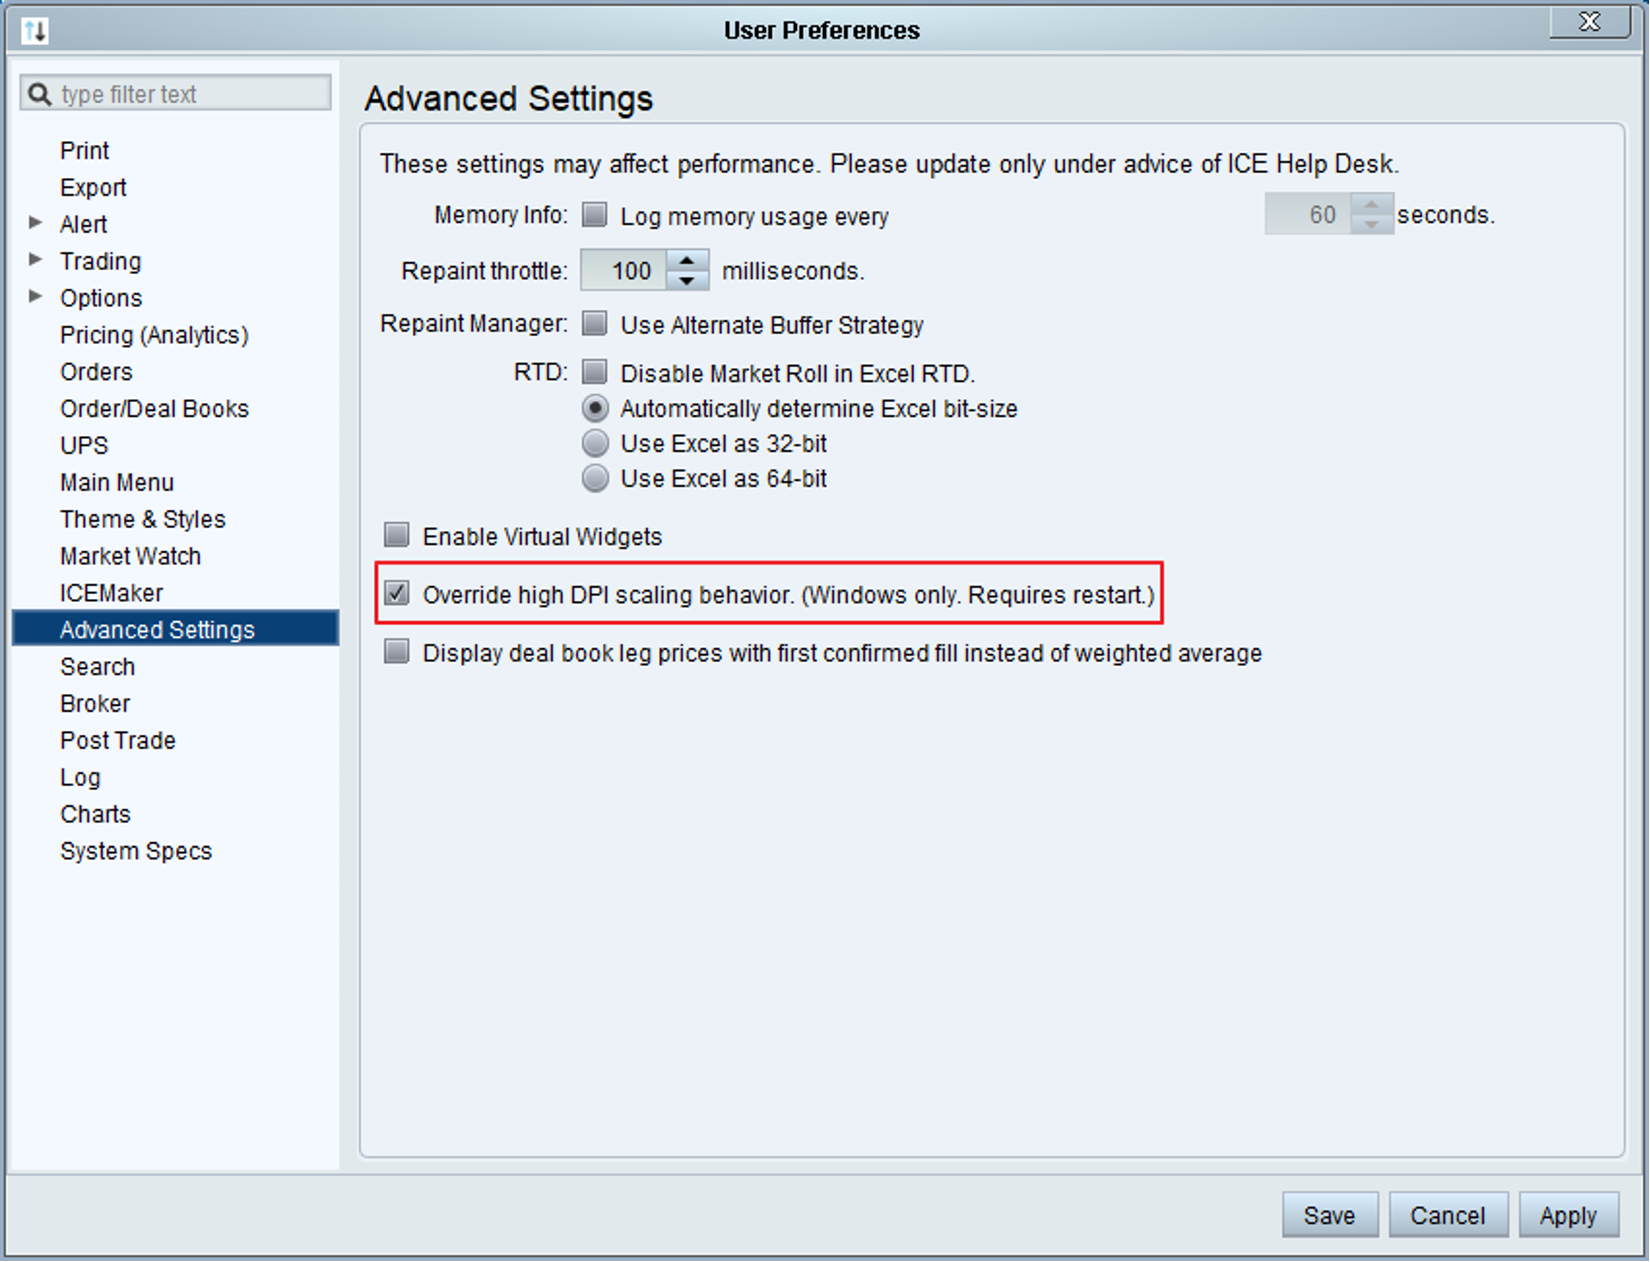The image size is (1650, 1262).
Task: Increase Repaint throttle with up arrow
Action: 687,260
